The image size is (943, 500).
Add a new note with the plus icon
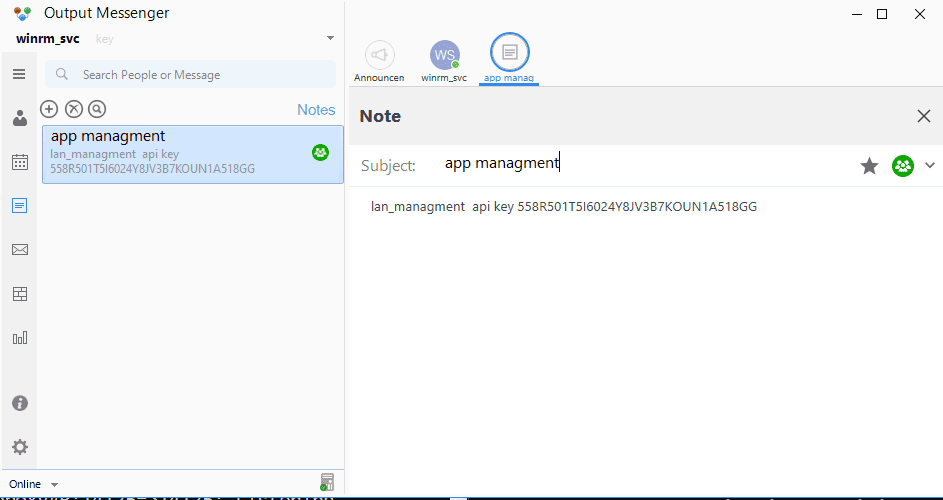[x=49, y=109]
